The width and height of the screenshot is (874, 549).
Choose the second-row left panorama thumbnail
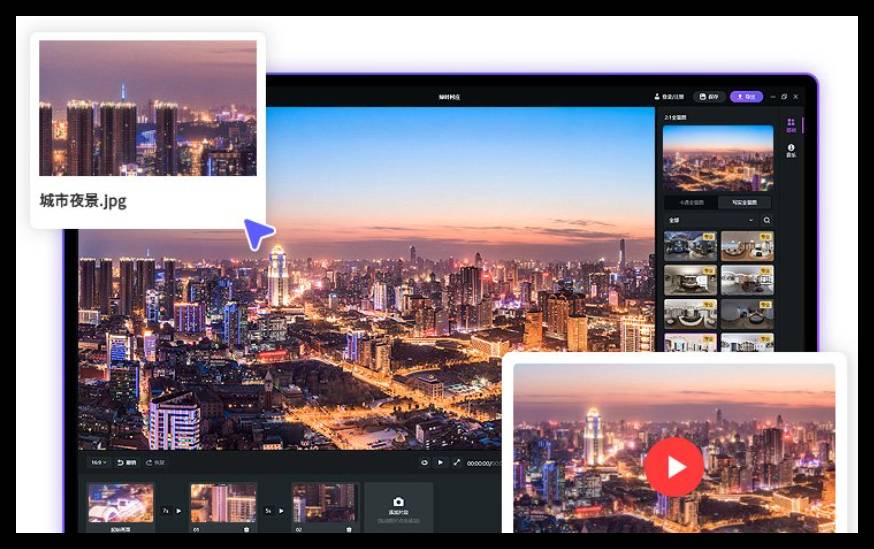click(x=690, y=280)
